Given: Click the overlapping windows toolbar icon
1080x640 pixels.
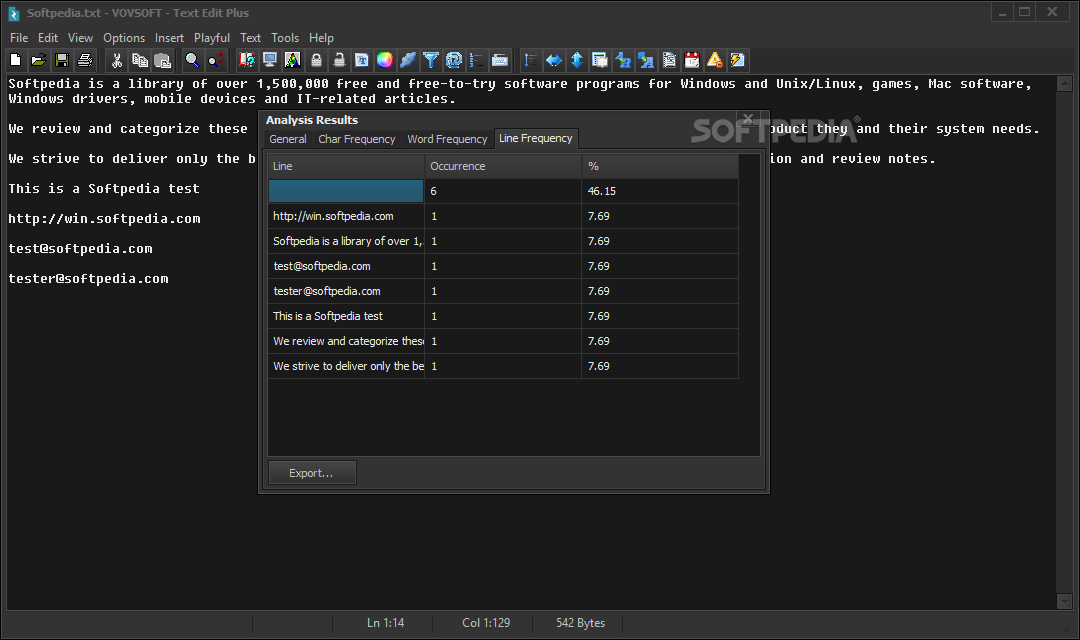Looking at the screenshot, I should (600, 61).
